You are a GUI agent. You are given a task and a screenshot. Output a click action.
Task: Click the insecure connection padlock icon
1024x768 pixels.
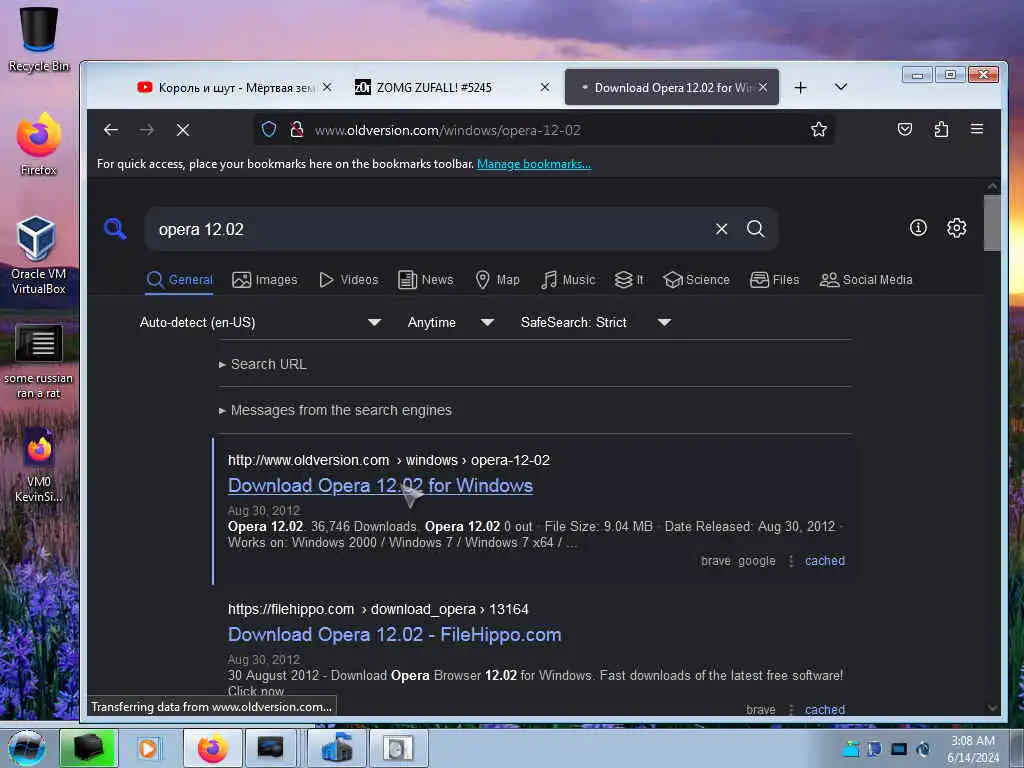[x=297, y=129]
